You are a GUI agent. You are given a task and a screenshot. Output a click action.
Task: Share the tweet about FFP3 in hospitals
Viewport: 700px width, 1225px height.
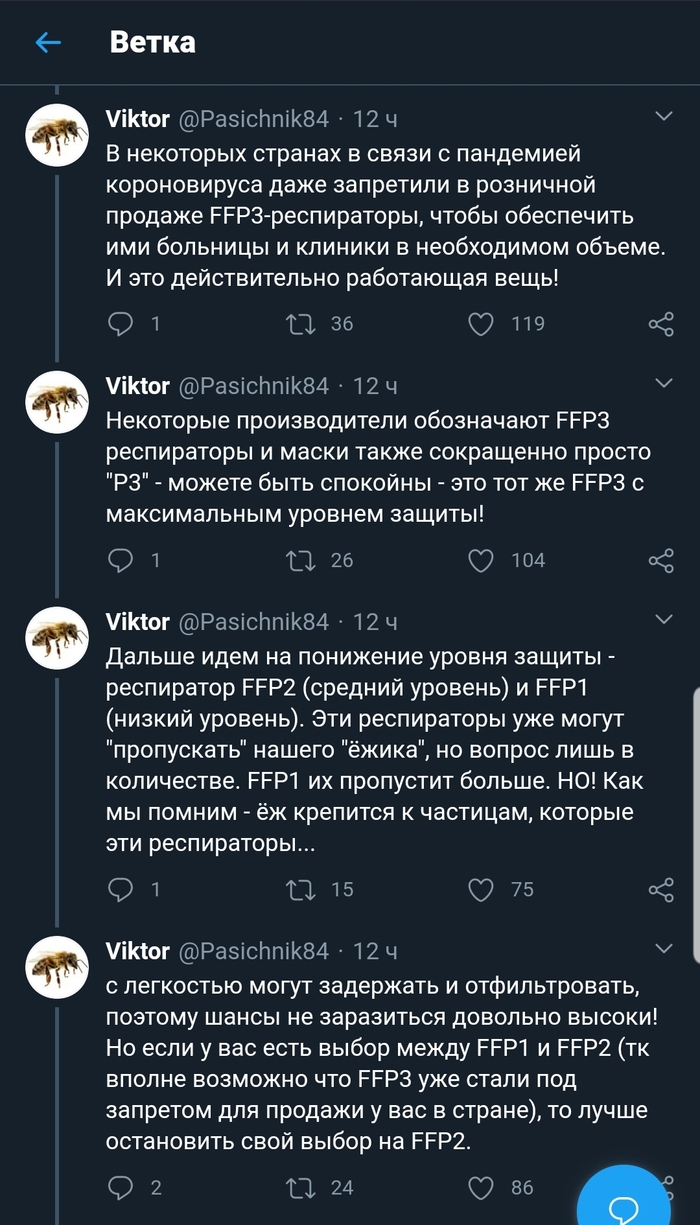pyautogui.click(x=661, y=323)
